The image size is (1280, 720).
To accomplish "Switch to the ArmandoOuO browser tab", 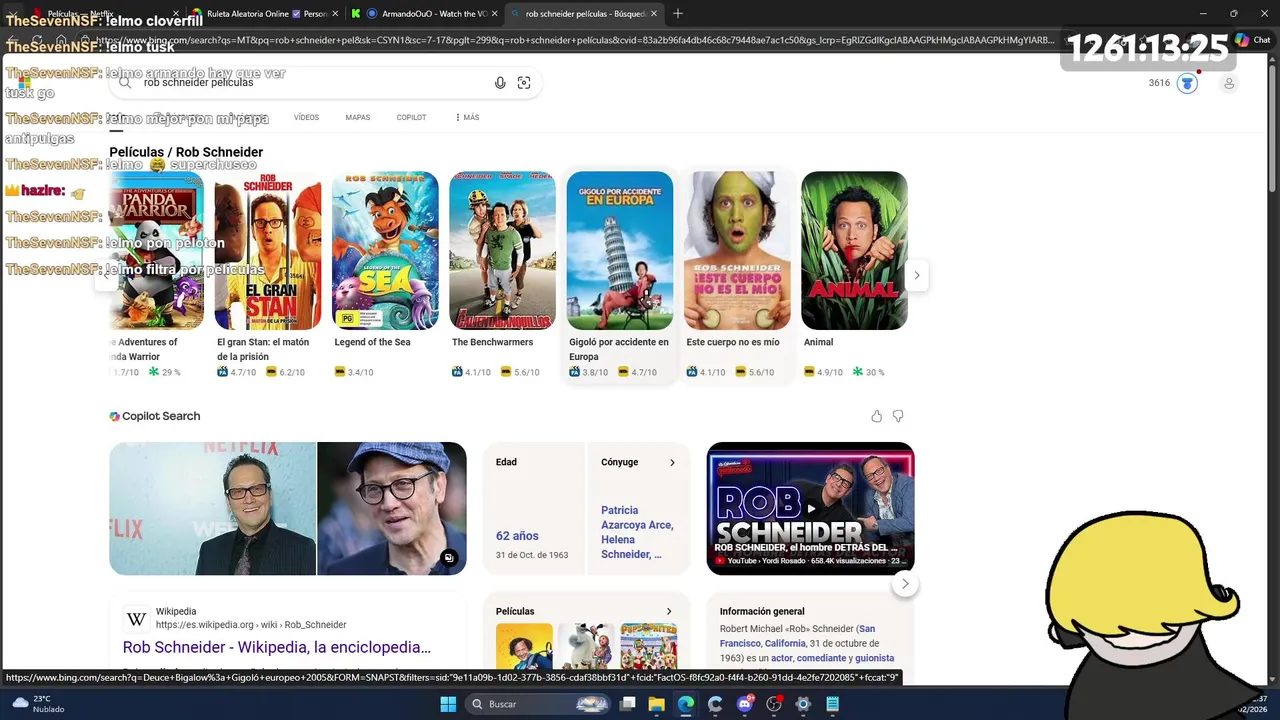I will (425, 14).
